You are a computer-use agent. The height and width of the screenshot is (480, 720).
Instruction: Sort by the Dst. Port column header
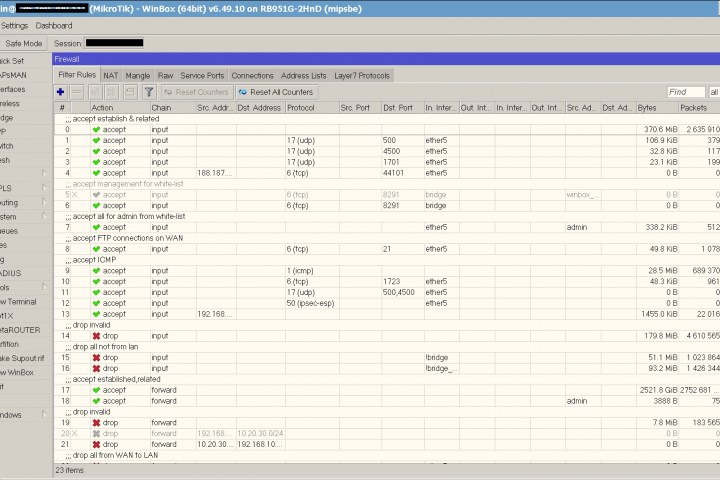pyautogui.click(x=402, y=108)
